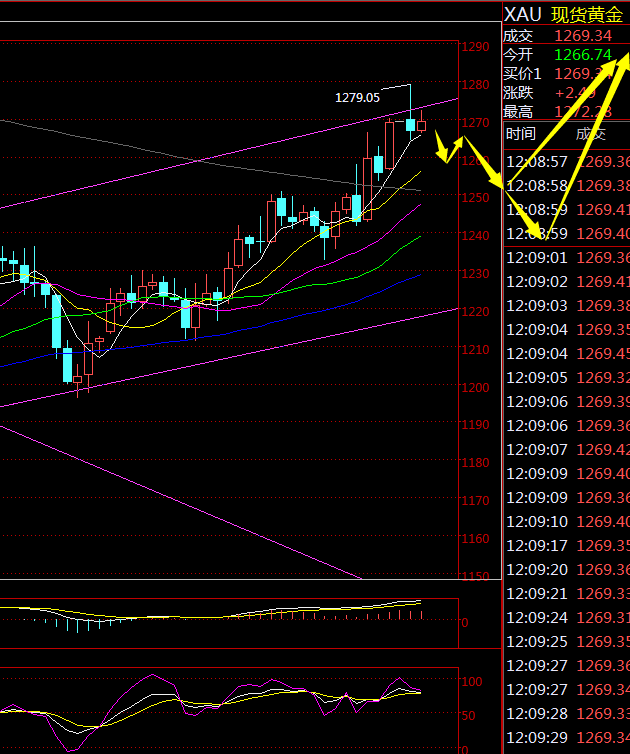Click the 1279.05 high price annotation
630x754 pixels.
click(x=357, y=98)
